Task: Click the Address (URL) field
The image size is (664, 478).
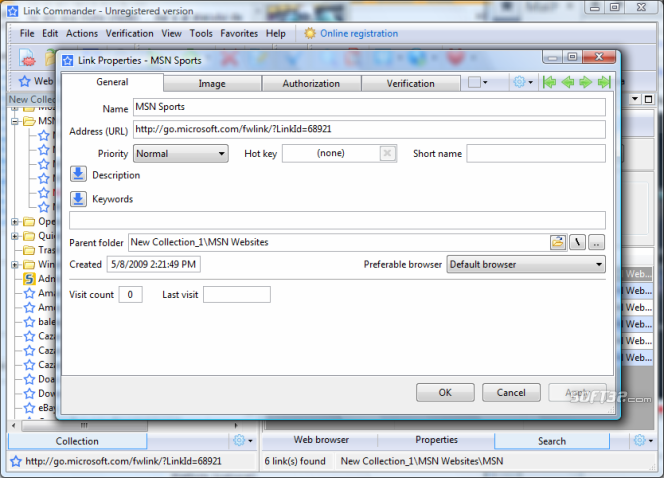Action: [369, 129]
